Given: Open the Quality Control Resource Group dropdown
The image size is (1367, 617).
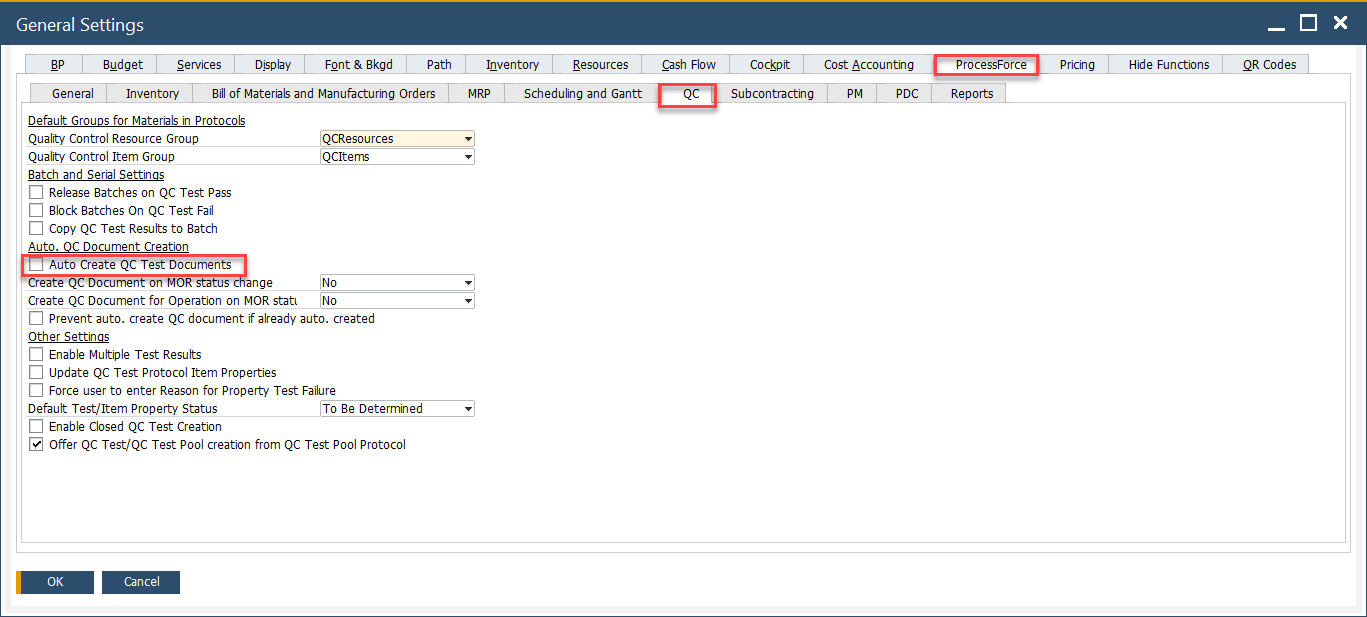Looking at the screenshot, I should pos(466,138).
